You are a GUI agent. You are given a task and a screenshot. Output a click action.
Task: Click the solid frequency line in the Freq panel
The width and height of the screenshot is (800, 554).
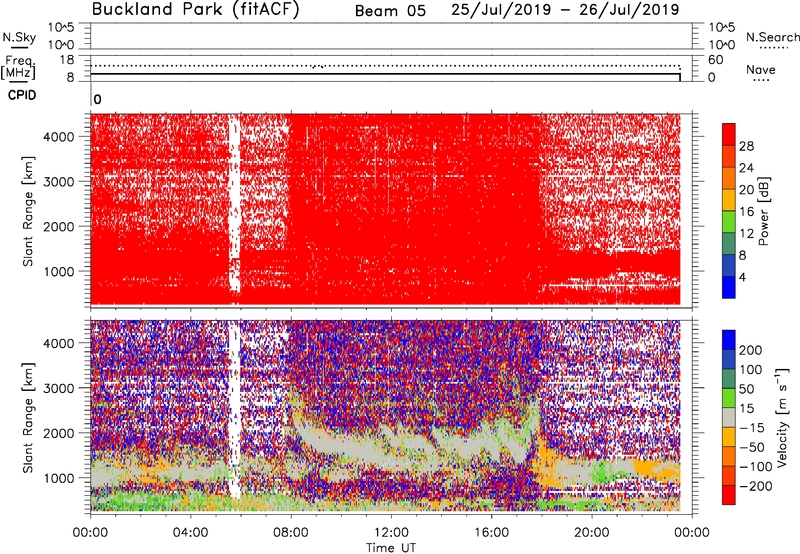(x=385, y=74)
